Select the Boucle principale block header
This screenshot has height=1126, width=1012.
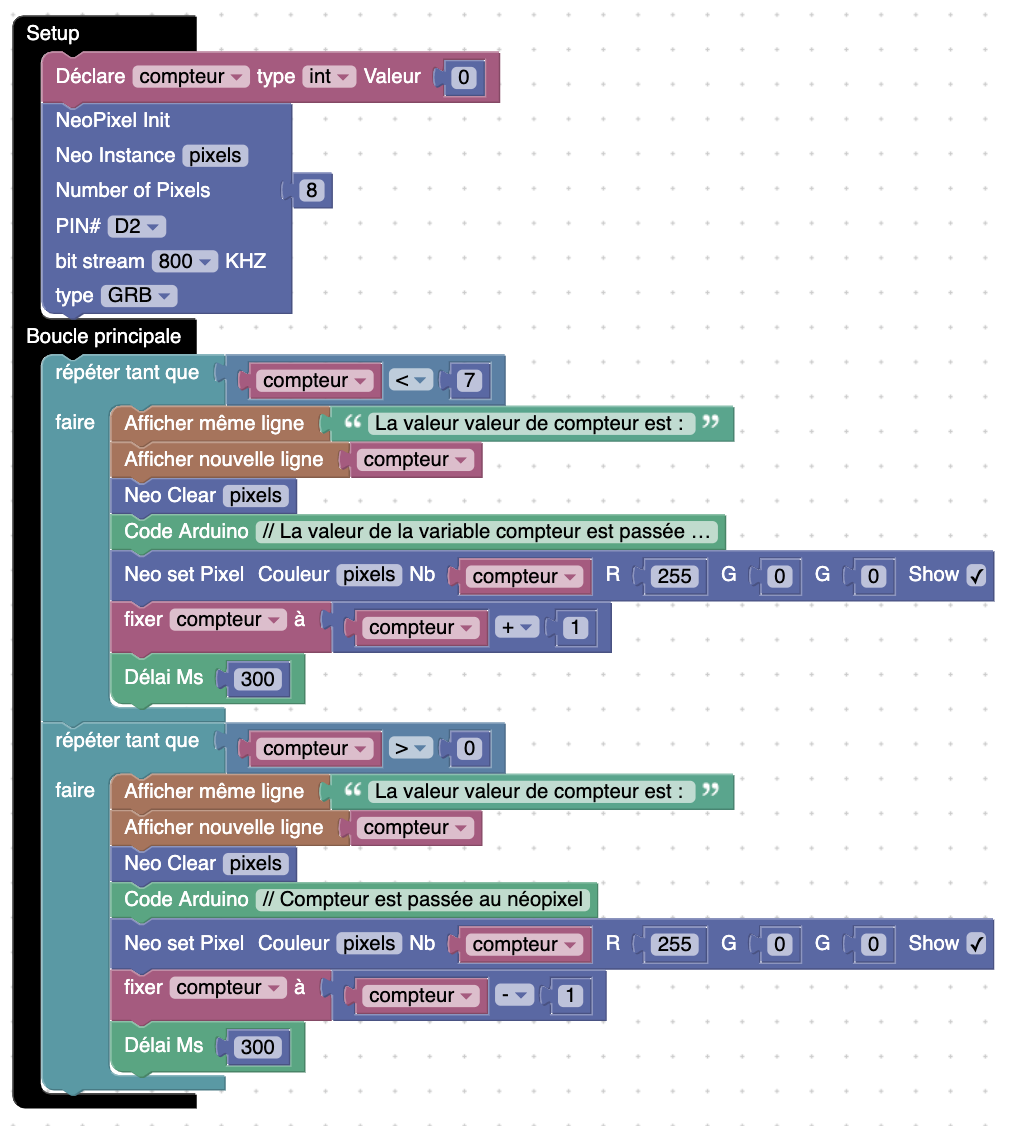coord(104,335)
